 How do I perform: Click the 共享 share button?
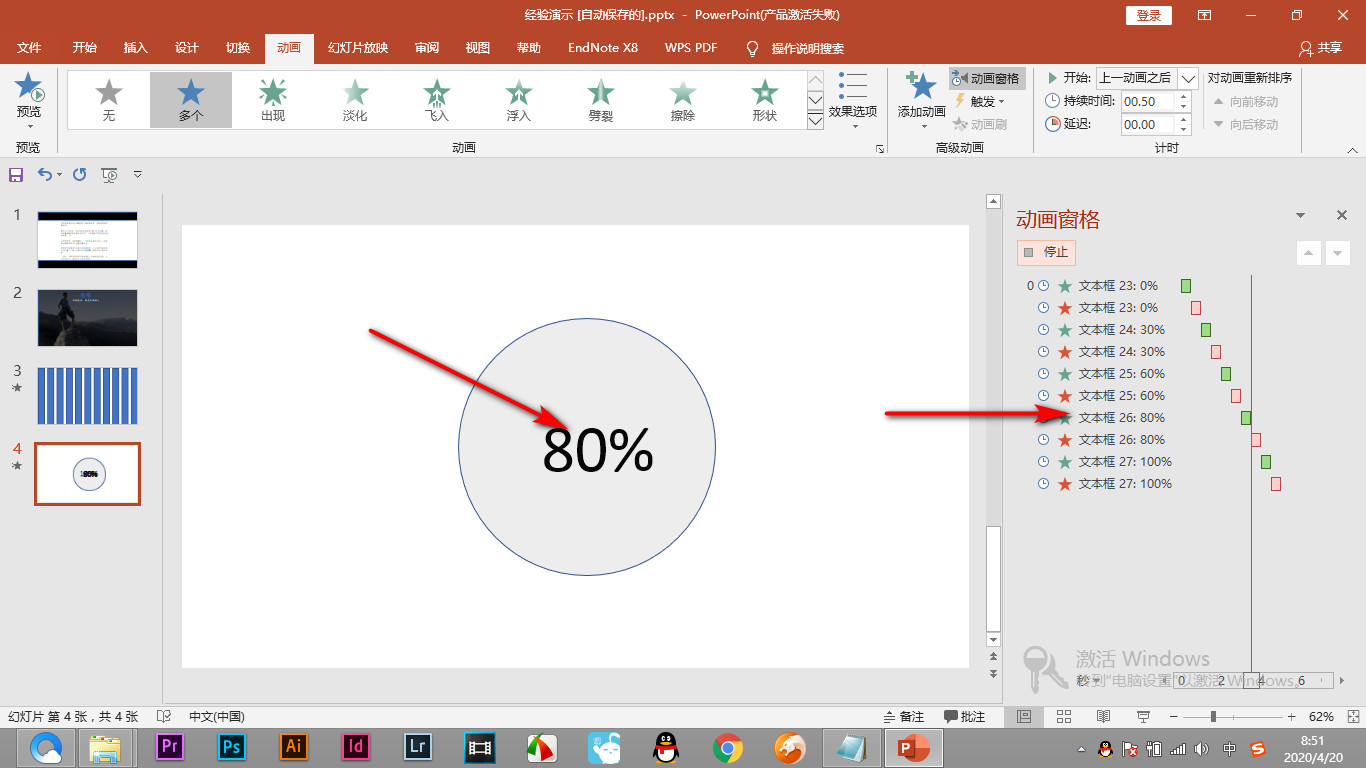[1320, 48]
